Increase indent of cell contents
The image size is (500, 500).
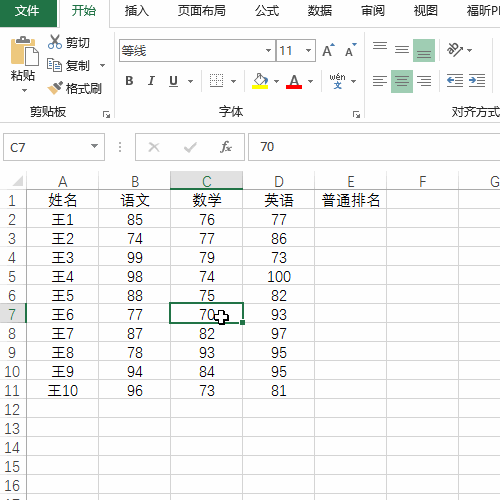point(477,81)
